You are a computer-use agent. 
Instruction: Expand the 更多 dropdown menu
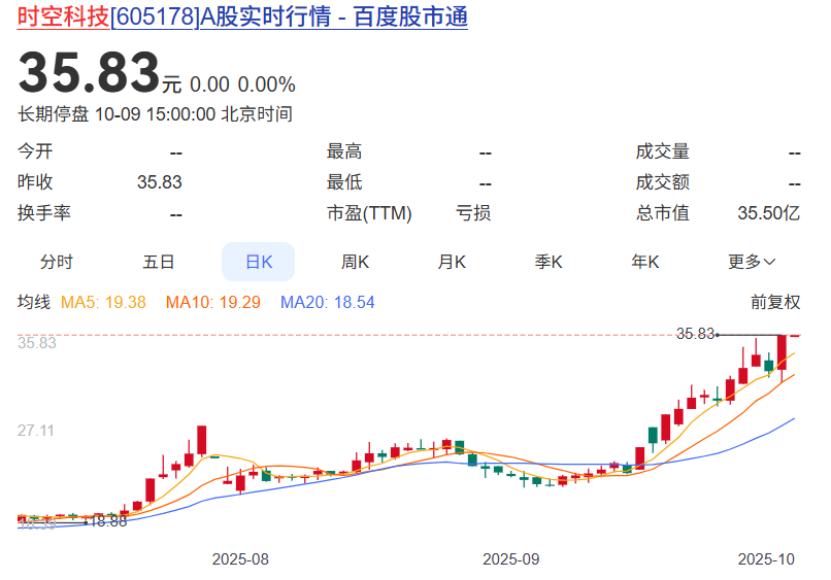[x=749, y=261]
